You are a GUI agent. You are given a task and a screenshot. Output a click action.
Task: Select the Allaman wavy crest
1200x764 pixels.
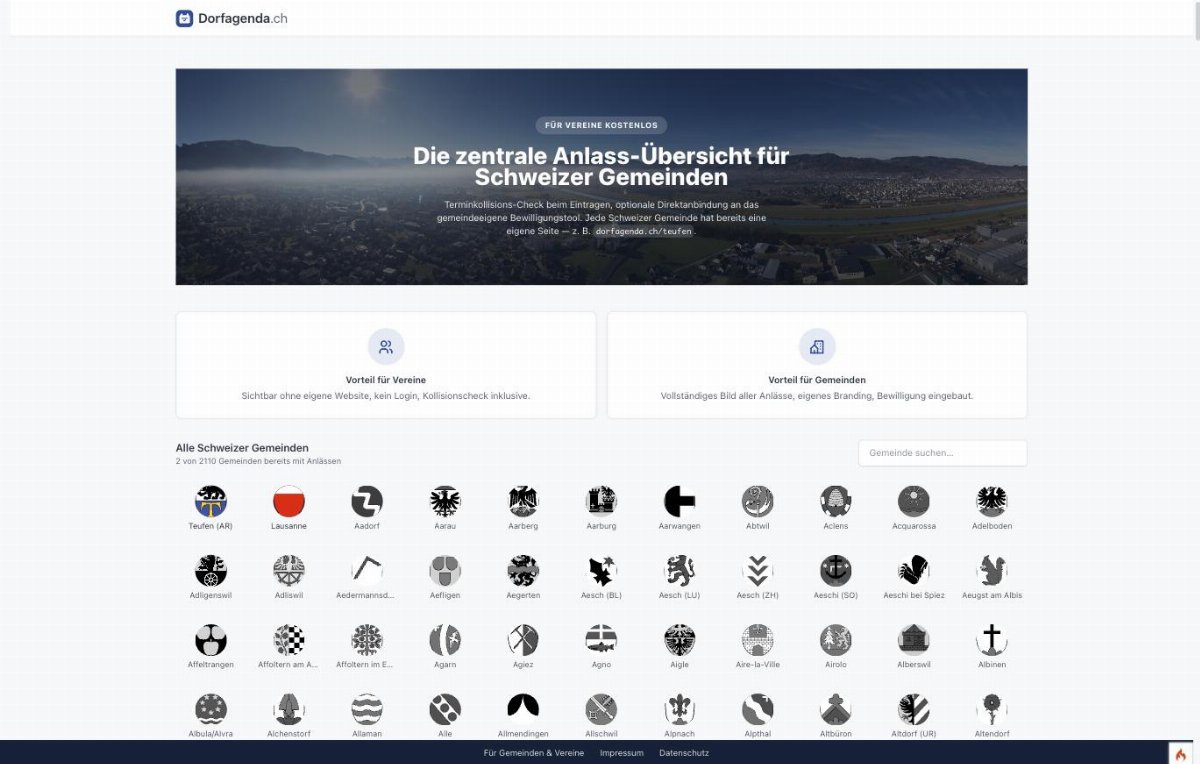point(367,709)
